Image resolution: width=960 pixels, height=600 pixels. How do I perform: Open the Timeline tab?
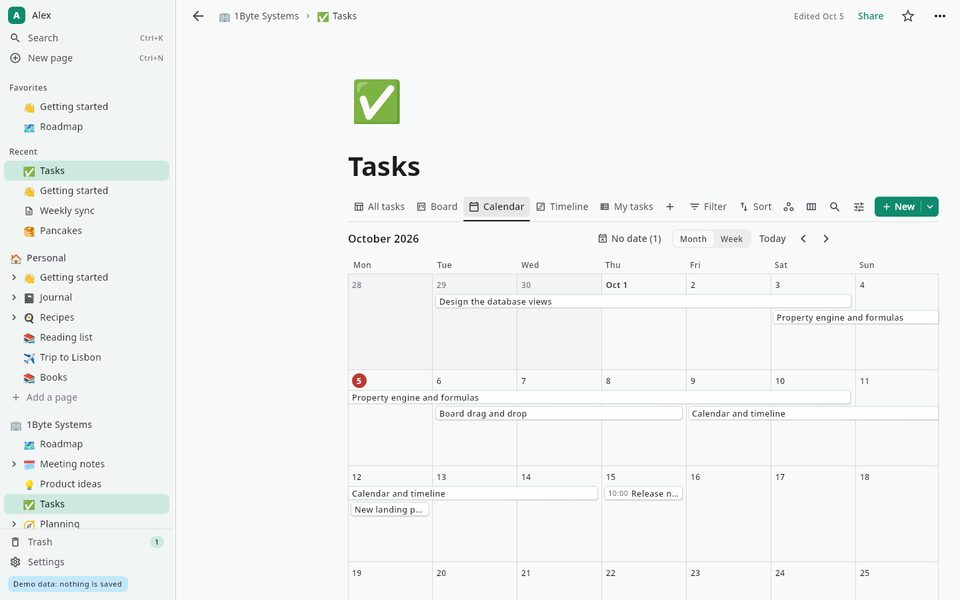[x=562, y=207]
